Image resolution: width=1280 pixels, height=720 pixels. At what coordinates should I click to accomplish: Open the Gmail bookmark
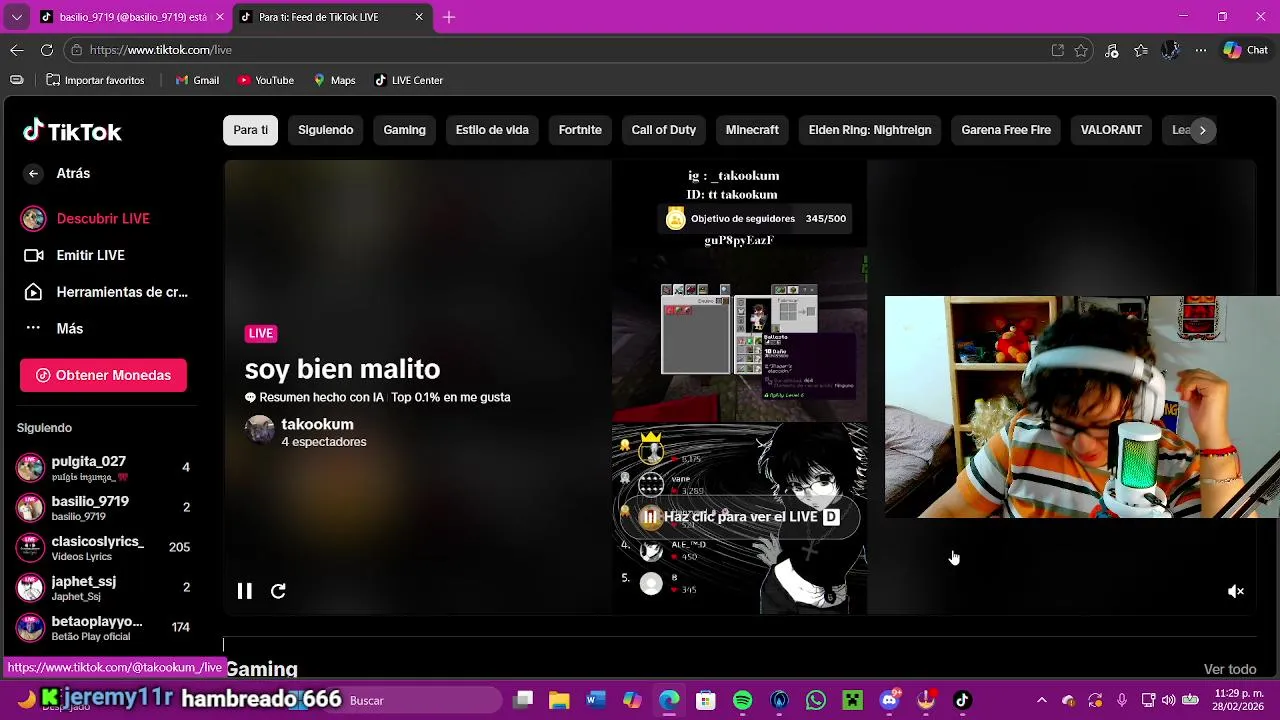pos(197,80)
